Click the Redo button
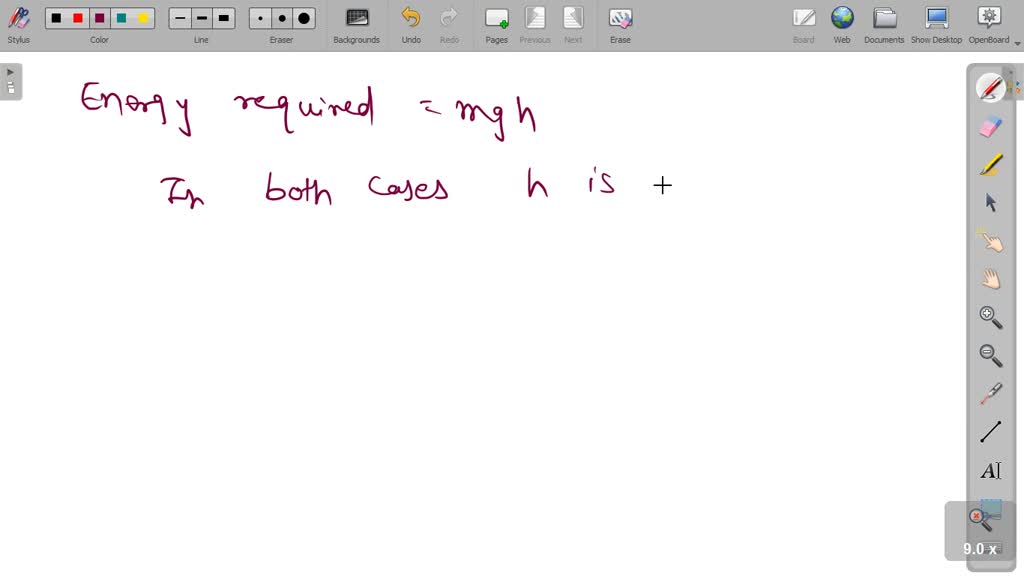The width and height of the screenshot is (1024, 576). (449, 25)
